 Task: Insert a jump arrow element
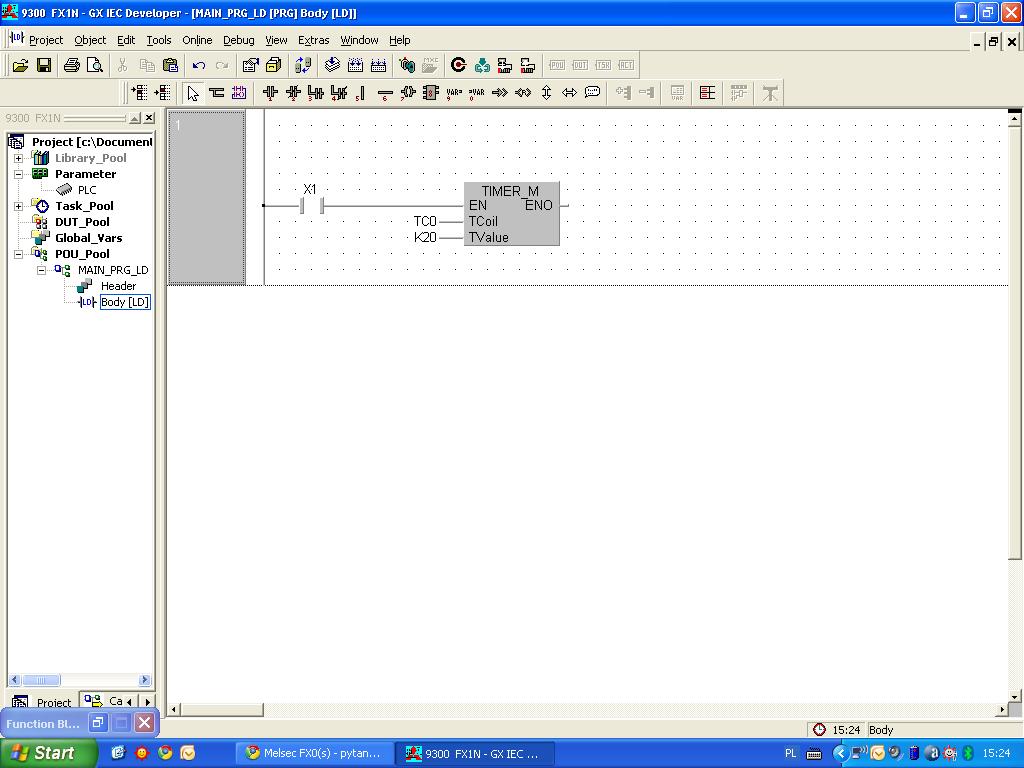pyautogui.click(x=500, y=93)
